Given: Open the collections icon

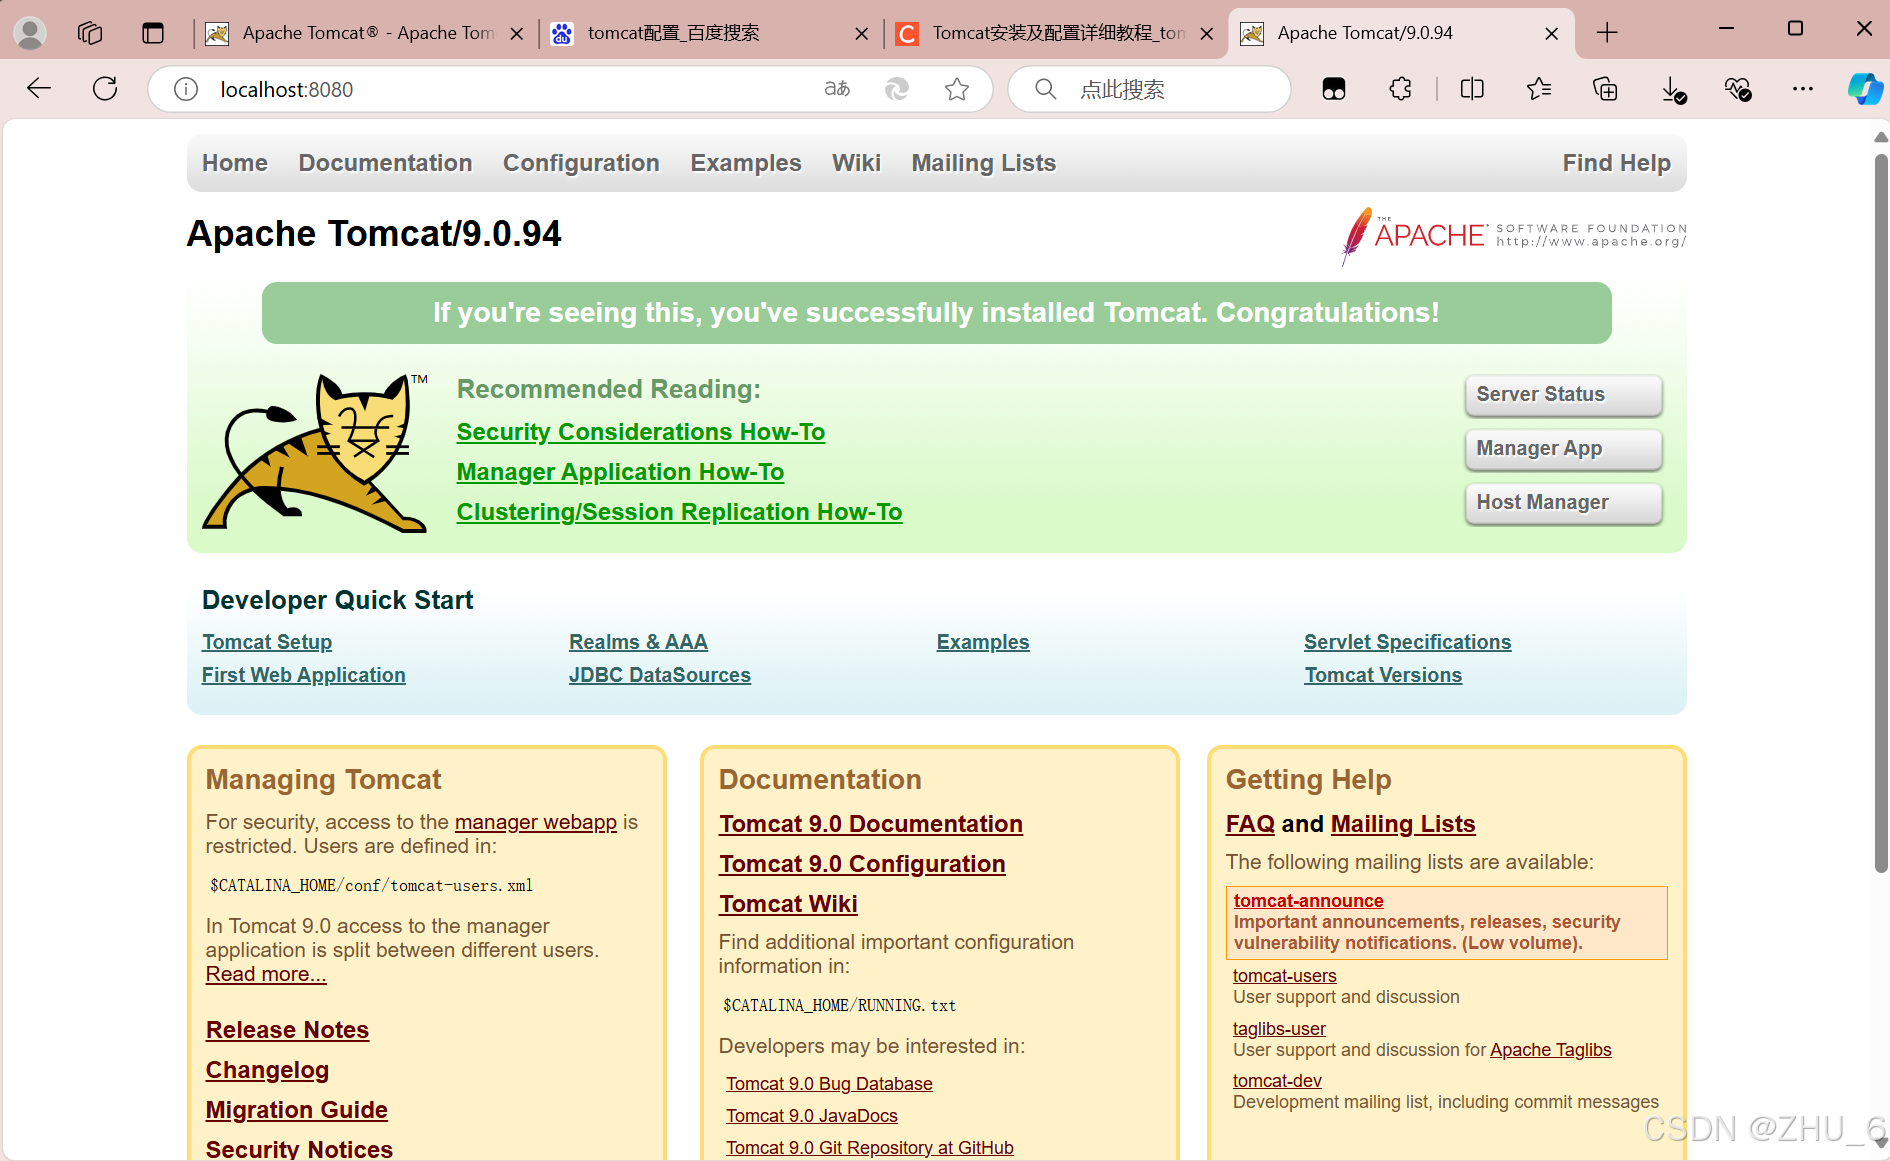Looking at the screenshot, I should tap(1605, 89).
